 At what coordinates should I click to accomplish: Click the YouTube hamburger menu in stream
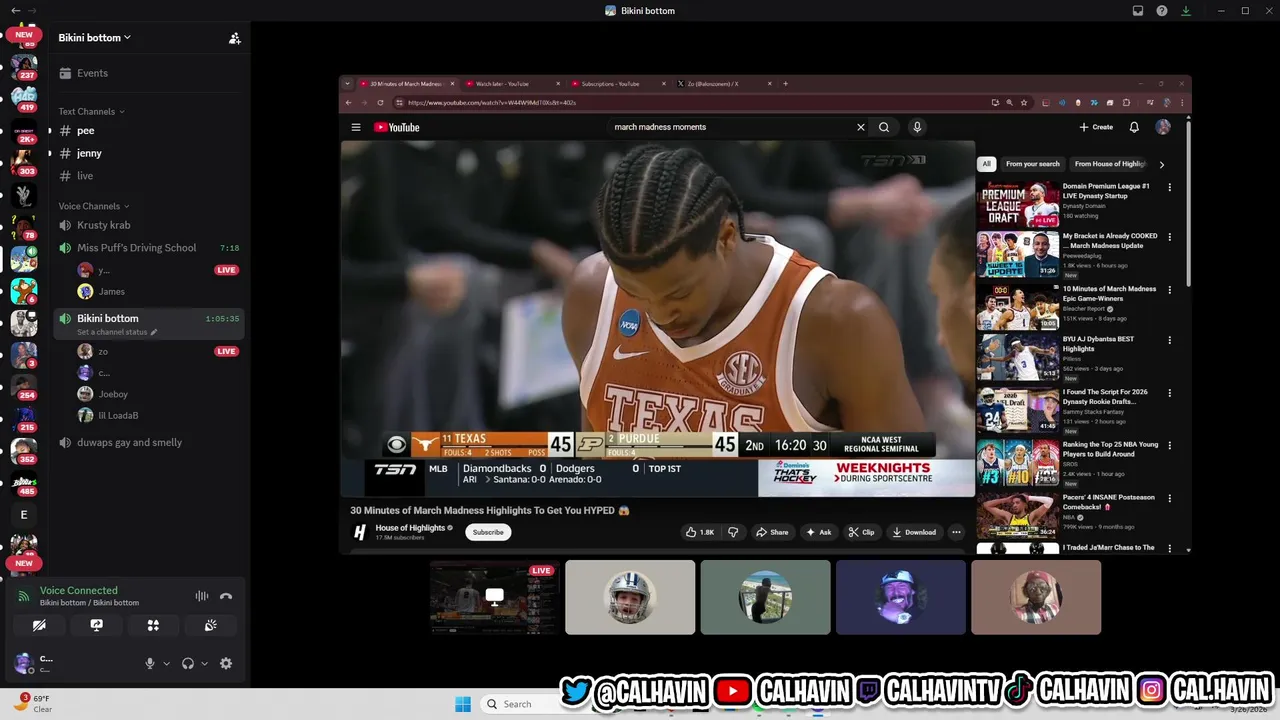tap(355, 127)
